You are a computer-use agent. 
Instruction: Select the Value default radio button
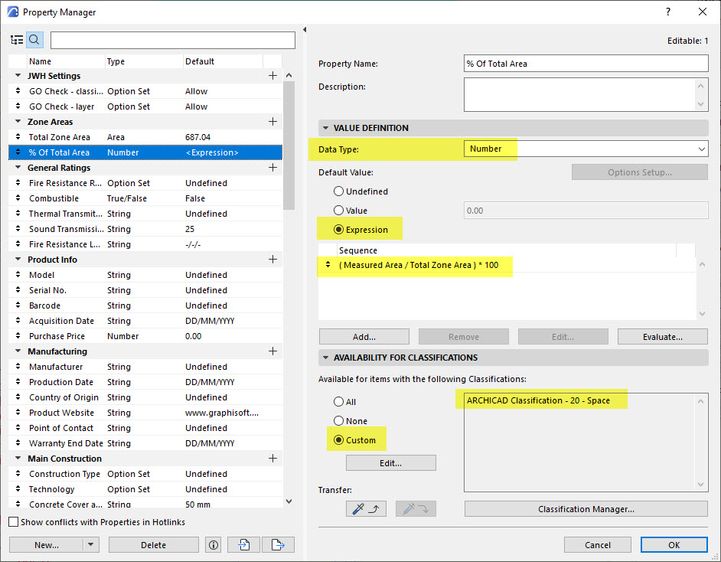pos(339,210)
